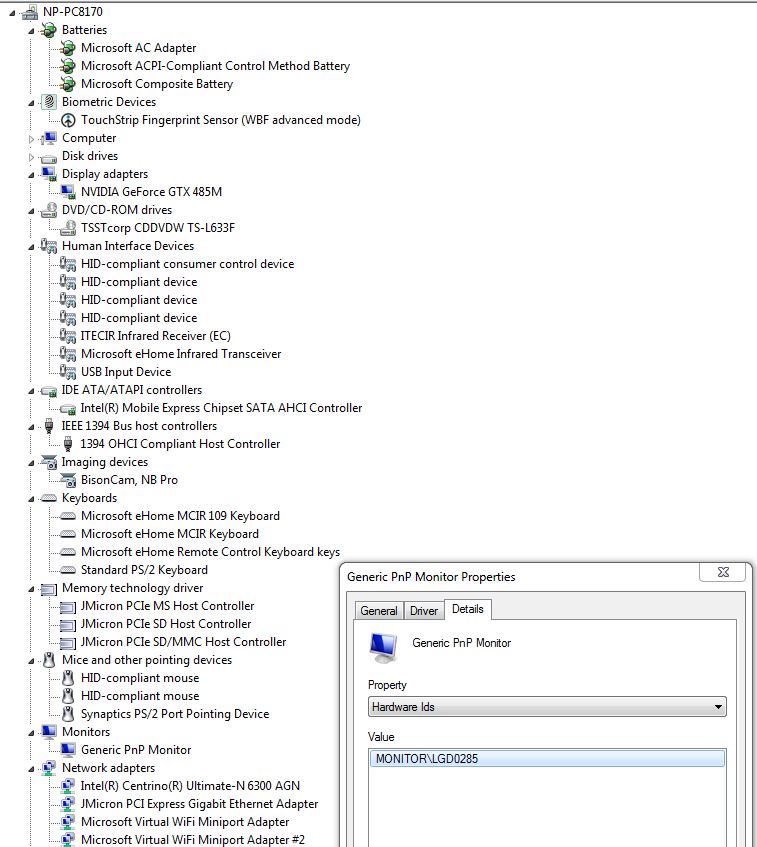The height and width of the screenshot is (847, 757).
Task: Collapse the Network adapters node
Action: [31, 769]
